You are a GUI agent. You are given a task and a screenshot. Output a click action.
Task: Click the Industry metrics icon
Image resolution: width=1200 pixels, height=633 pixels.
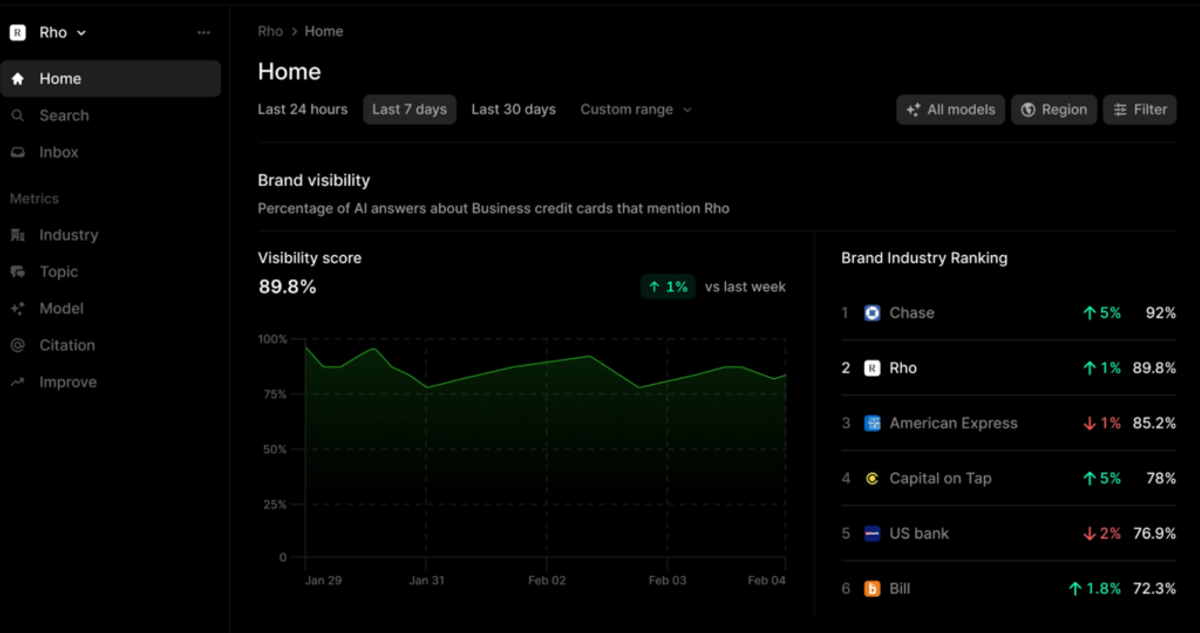pyautogui.click(x=20, y=235)
